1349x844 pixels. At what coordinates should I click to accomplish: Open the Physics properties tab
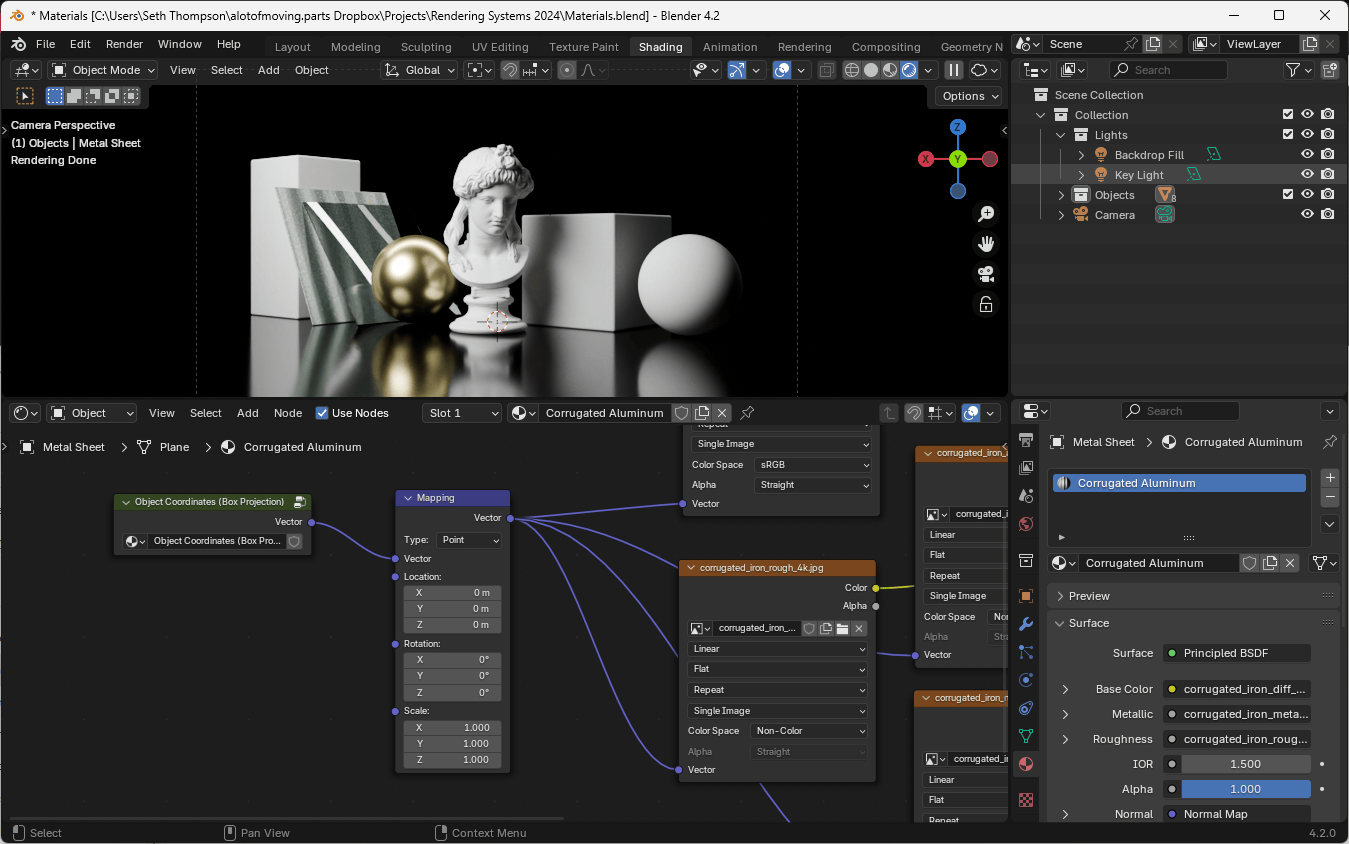click(x=1025, y=680)
